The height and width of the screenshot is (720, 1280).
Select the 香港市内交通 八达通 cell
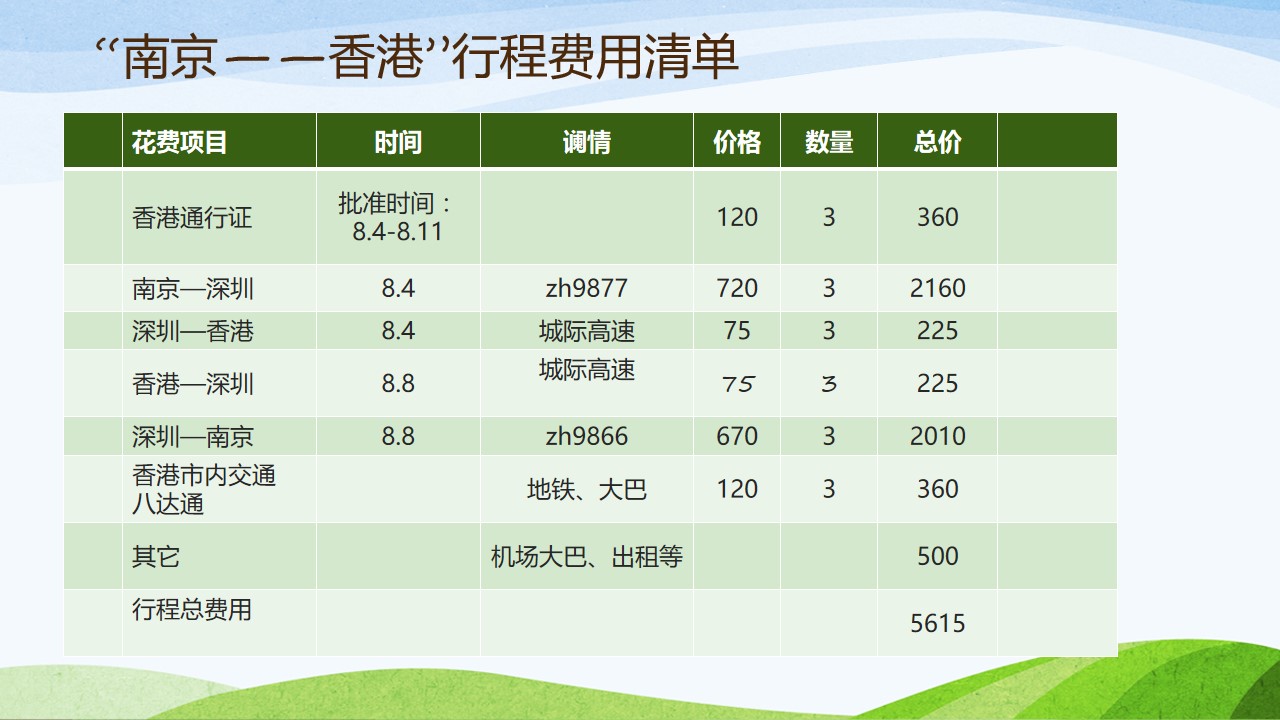[x=219, y=489]
